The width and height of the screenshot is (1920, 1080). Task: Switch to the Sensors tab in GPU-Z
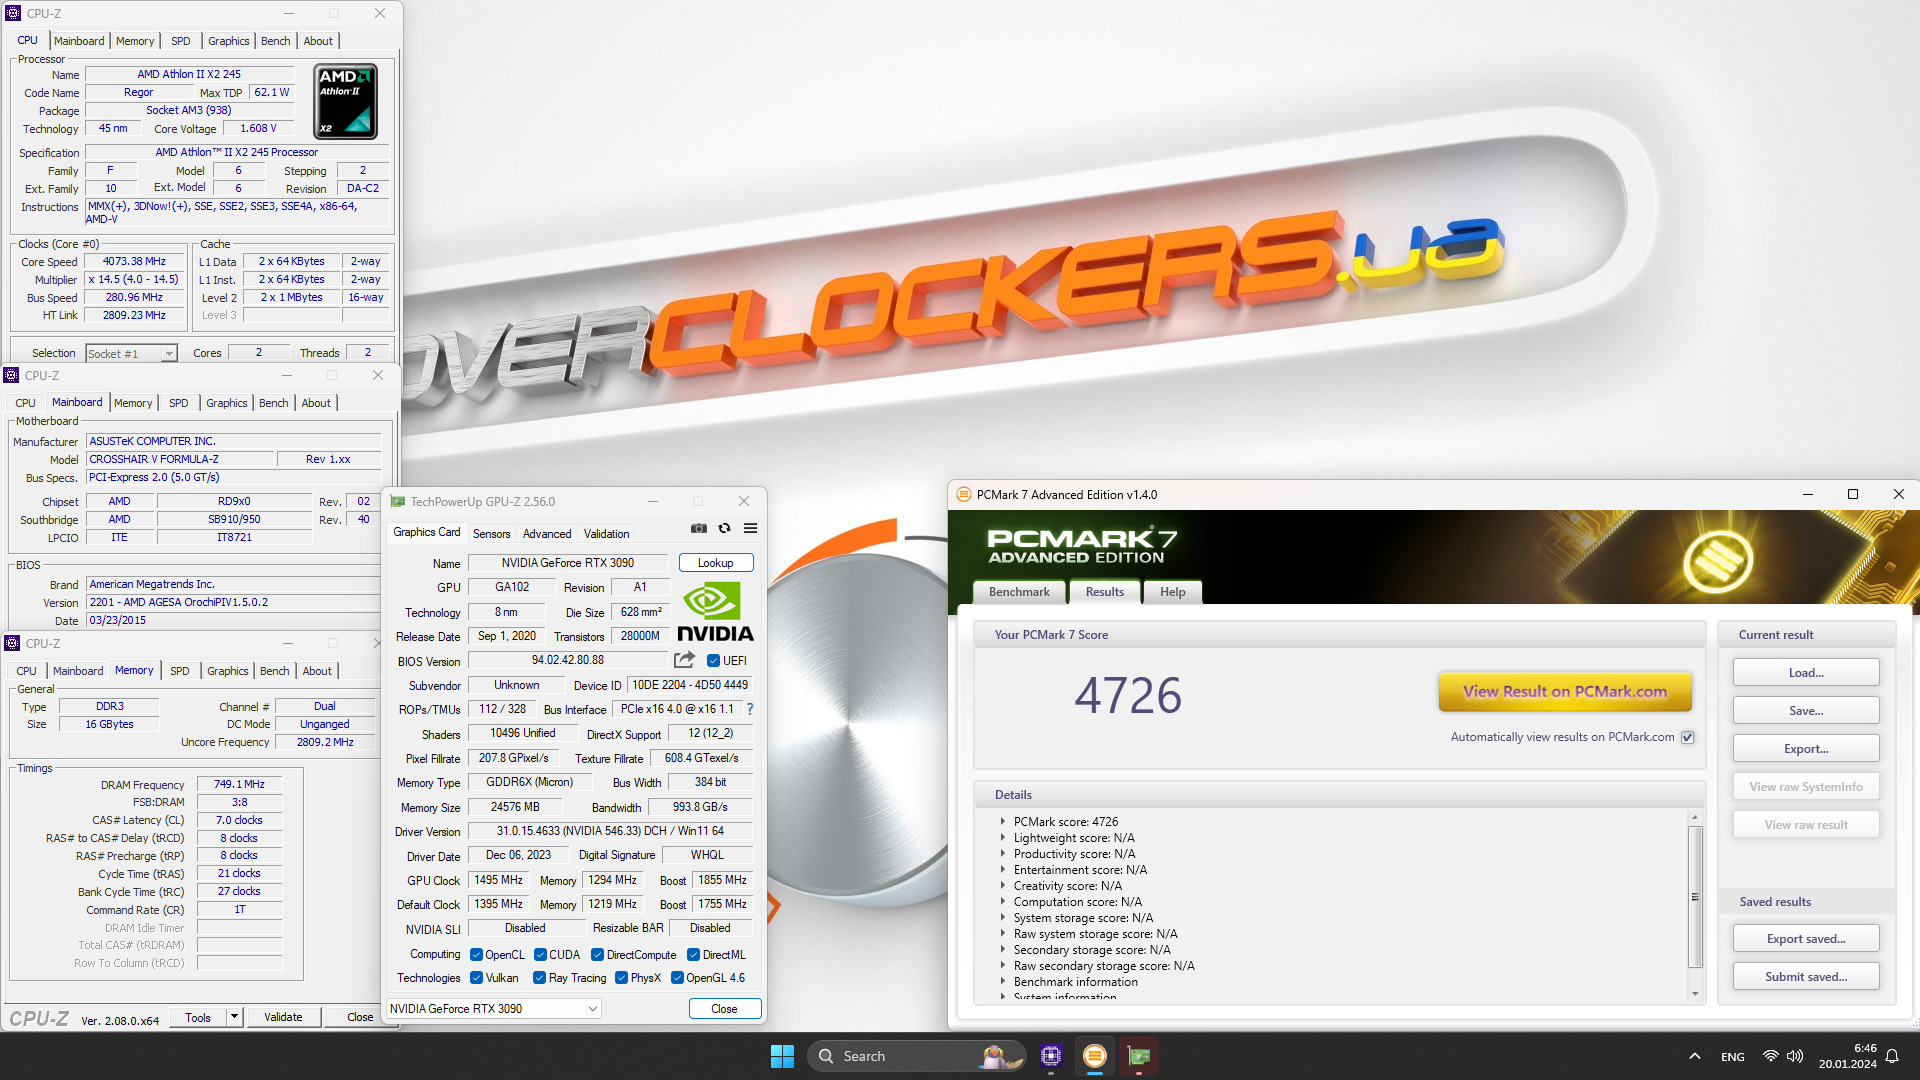click(x=491, y=534)
